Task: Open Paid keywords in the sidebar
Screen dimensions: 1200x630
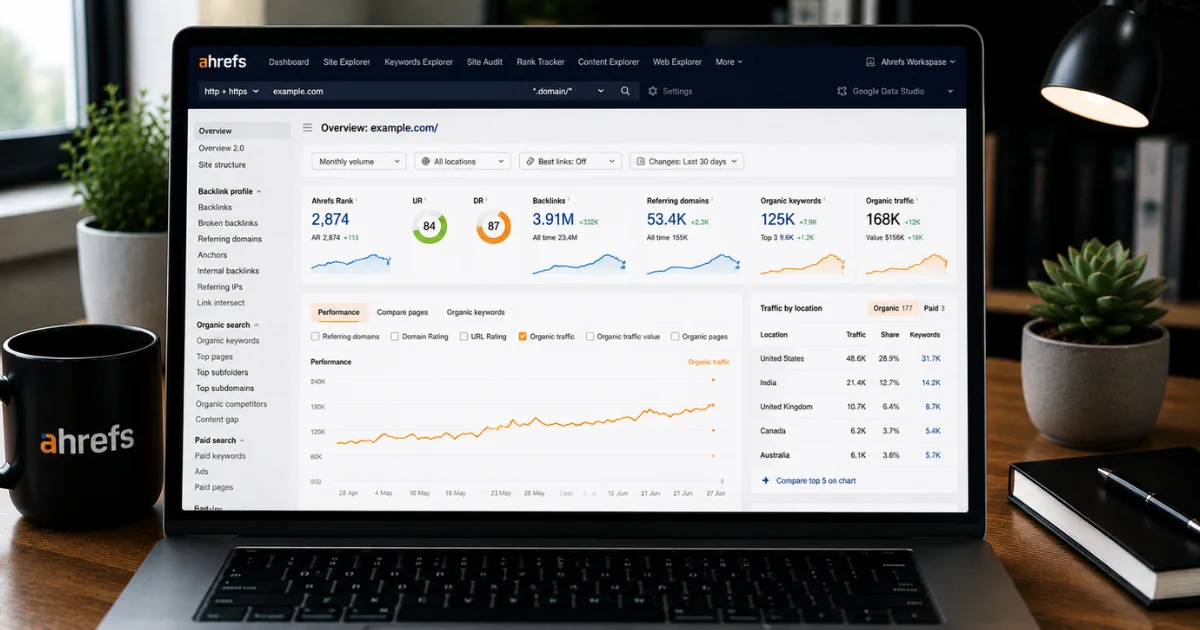Action: (220, 456)
